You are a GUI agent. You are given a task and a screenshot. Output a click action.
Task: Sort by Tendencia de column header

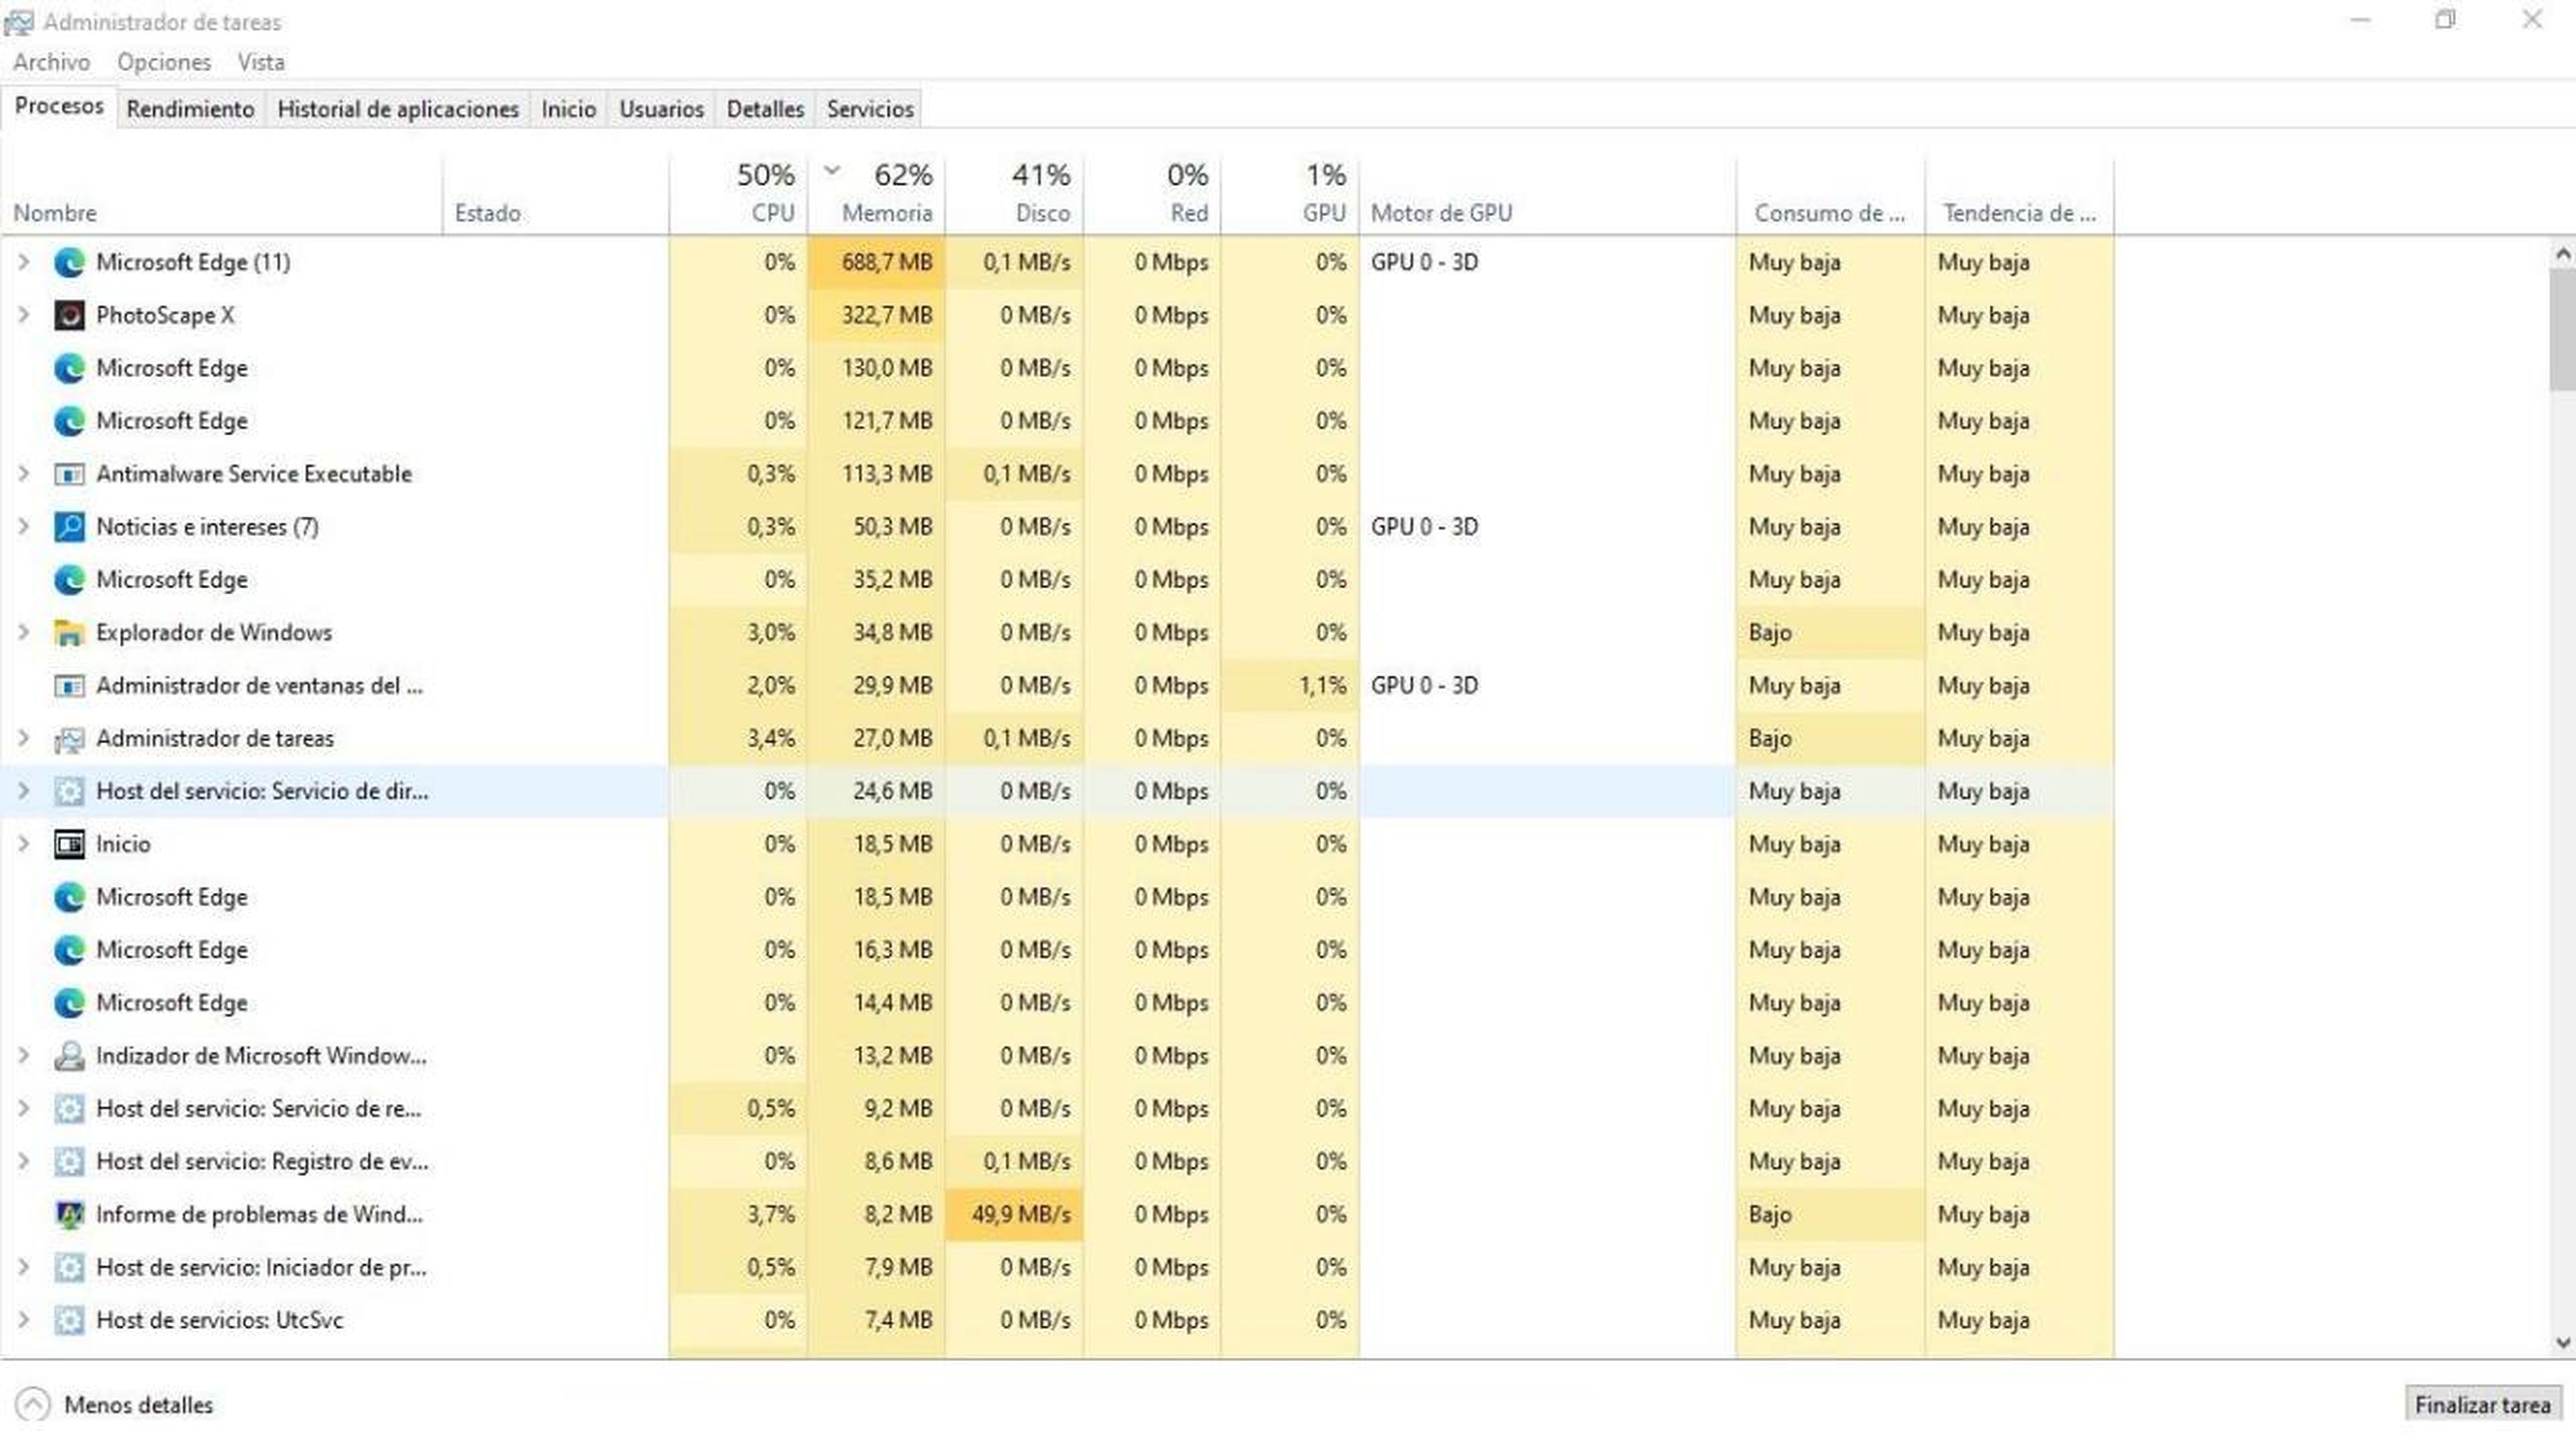[x=2020, y=195]
